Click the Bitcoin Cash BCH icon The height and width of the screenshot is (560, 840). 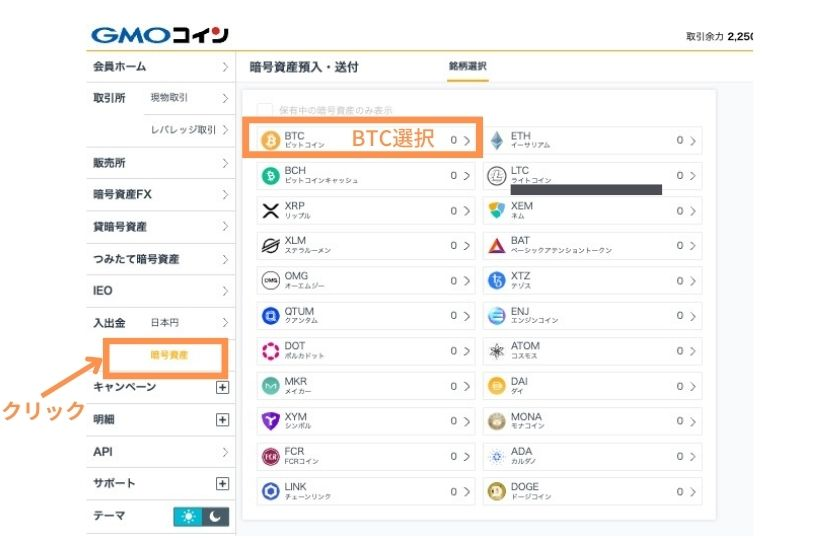pos(271,176)
